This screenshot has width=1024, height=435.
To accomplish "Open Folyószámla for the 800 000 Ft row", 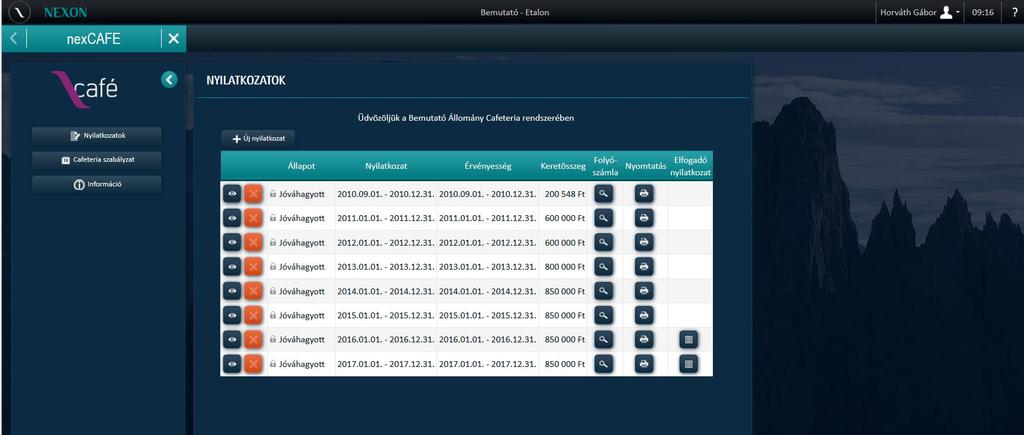I will click(603, 266).
